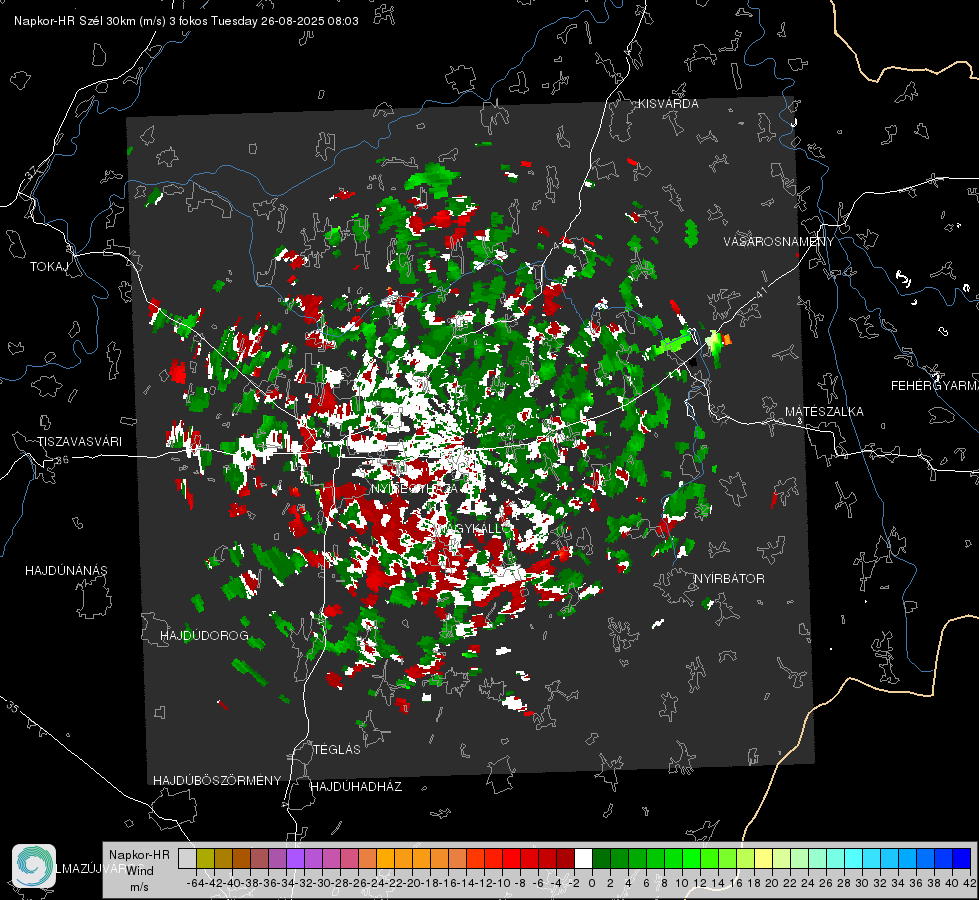Click the '-10' legend scale value

(502, 883)
